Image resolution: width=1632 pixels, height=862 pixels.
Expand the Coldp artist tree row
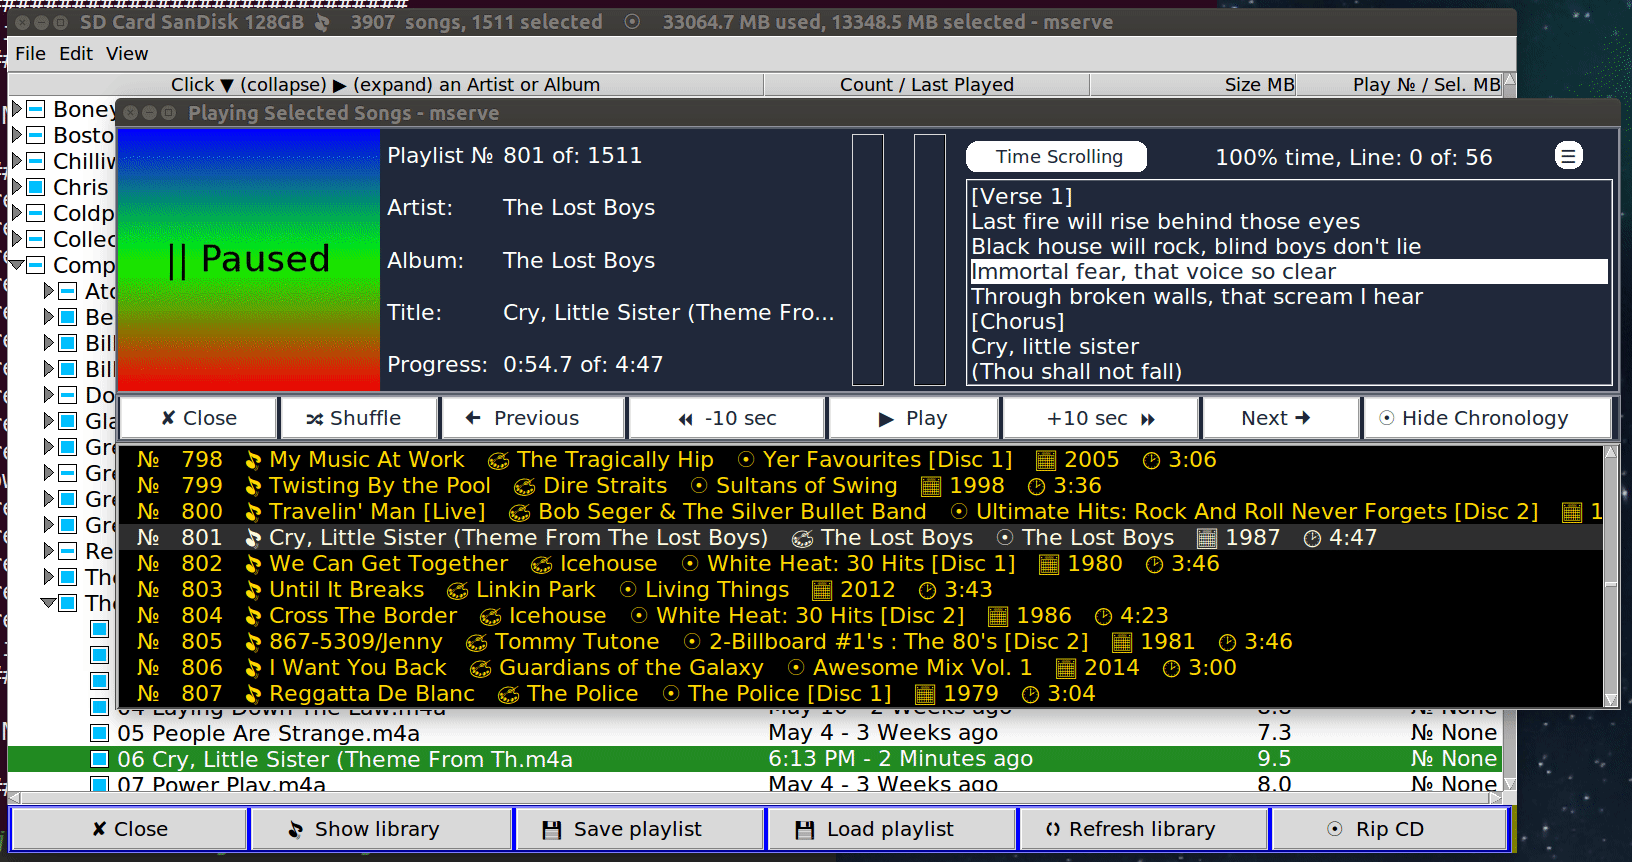pyautogui.click(x=16, y=212)
